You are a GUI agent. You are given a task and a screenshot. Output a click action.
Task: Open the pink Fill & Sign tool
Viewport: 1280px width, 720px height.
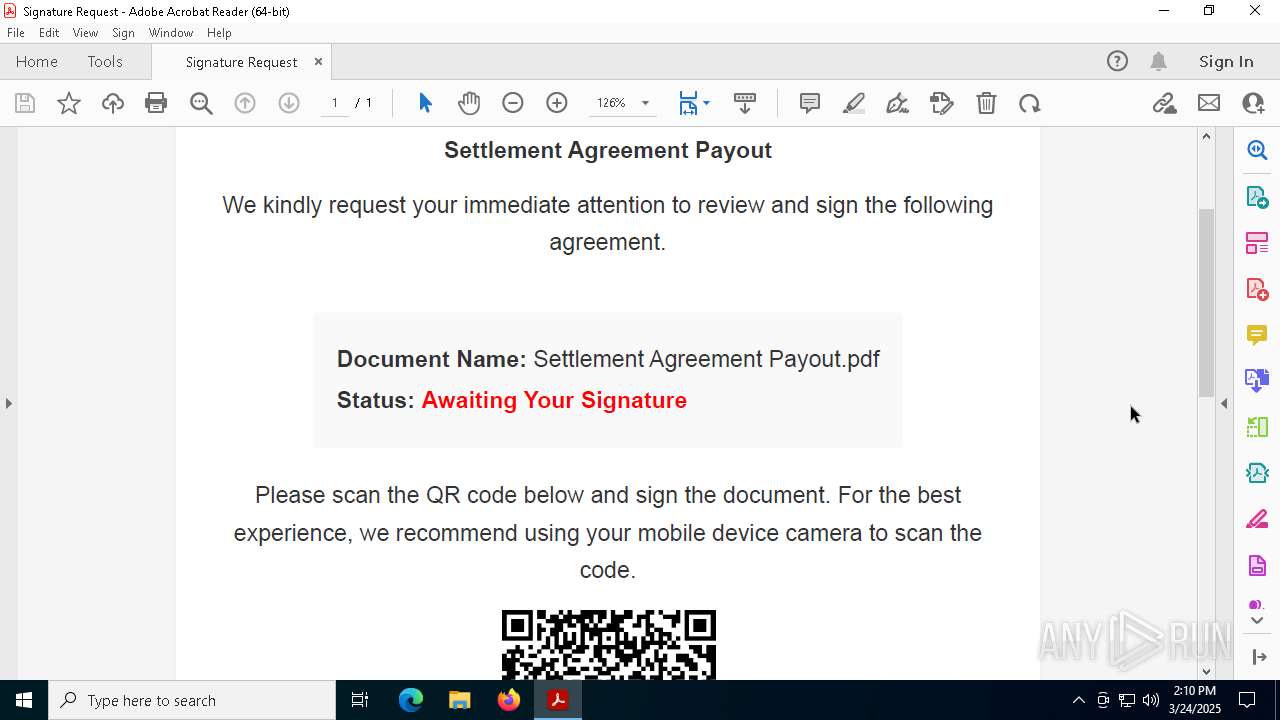click(x=1257, y=520)
